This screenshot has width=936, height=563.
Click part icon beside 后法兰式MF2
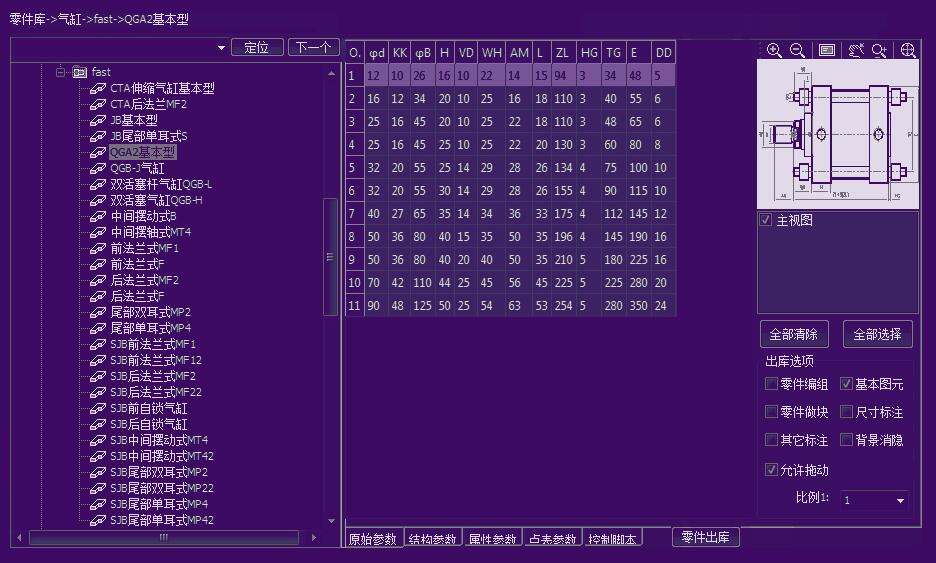click(98, 281)
